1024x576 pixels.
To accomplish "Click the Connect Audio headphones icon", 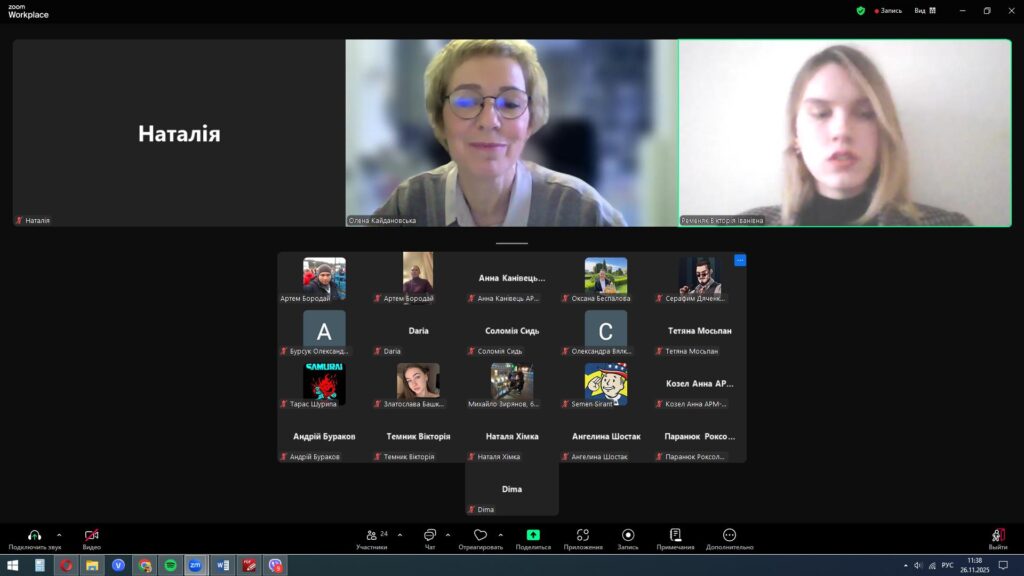I will pyautogui.click(x=34, y=535).
